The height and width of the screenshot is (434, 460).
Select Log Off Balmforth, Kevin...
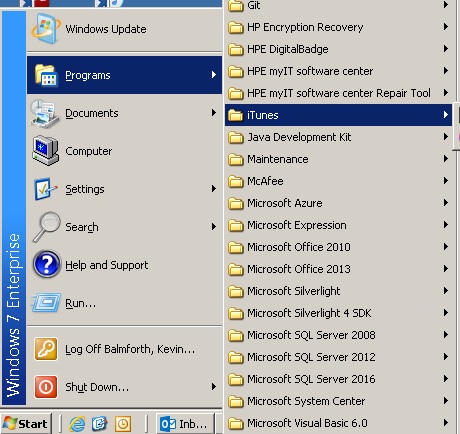tap(124, 349)
